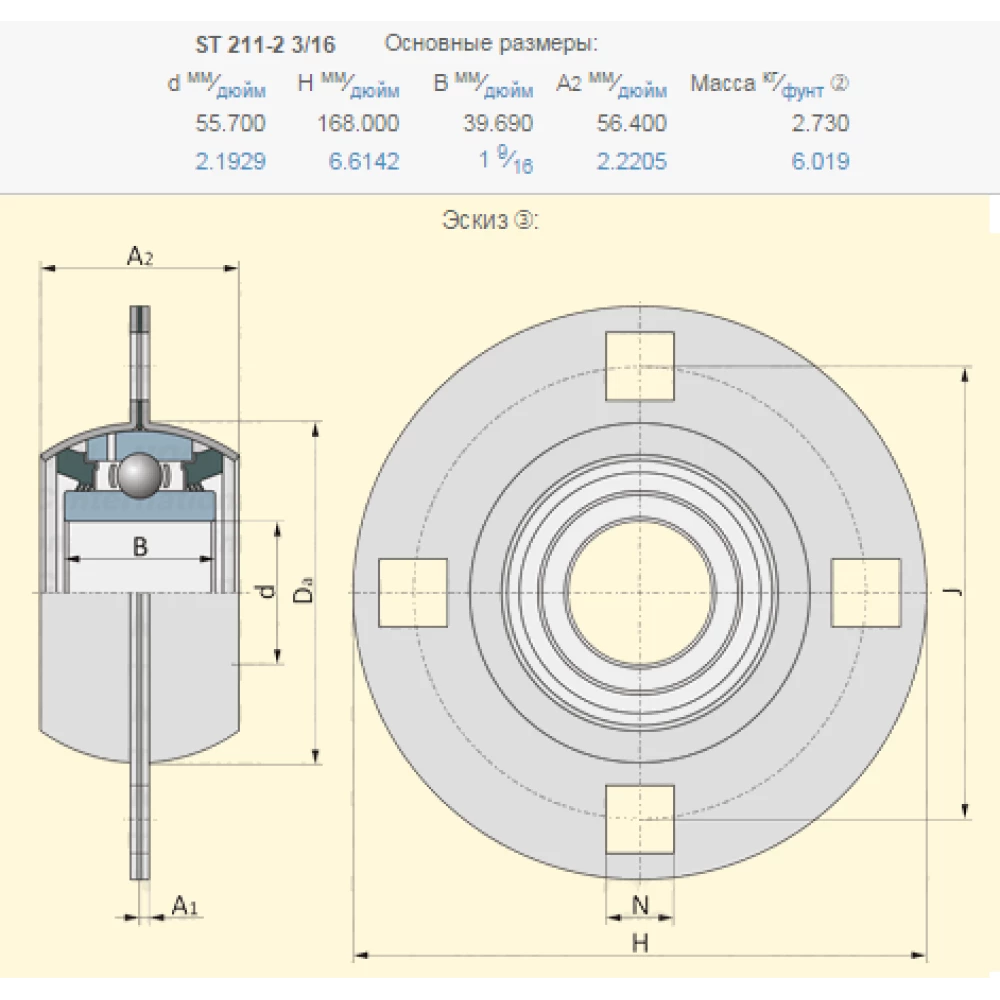1000x1000 pixels.
Task: Click the blue inch value 2.2205
Action: (x=631, y=162)
